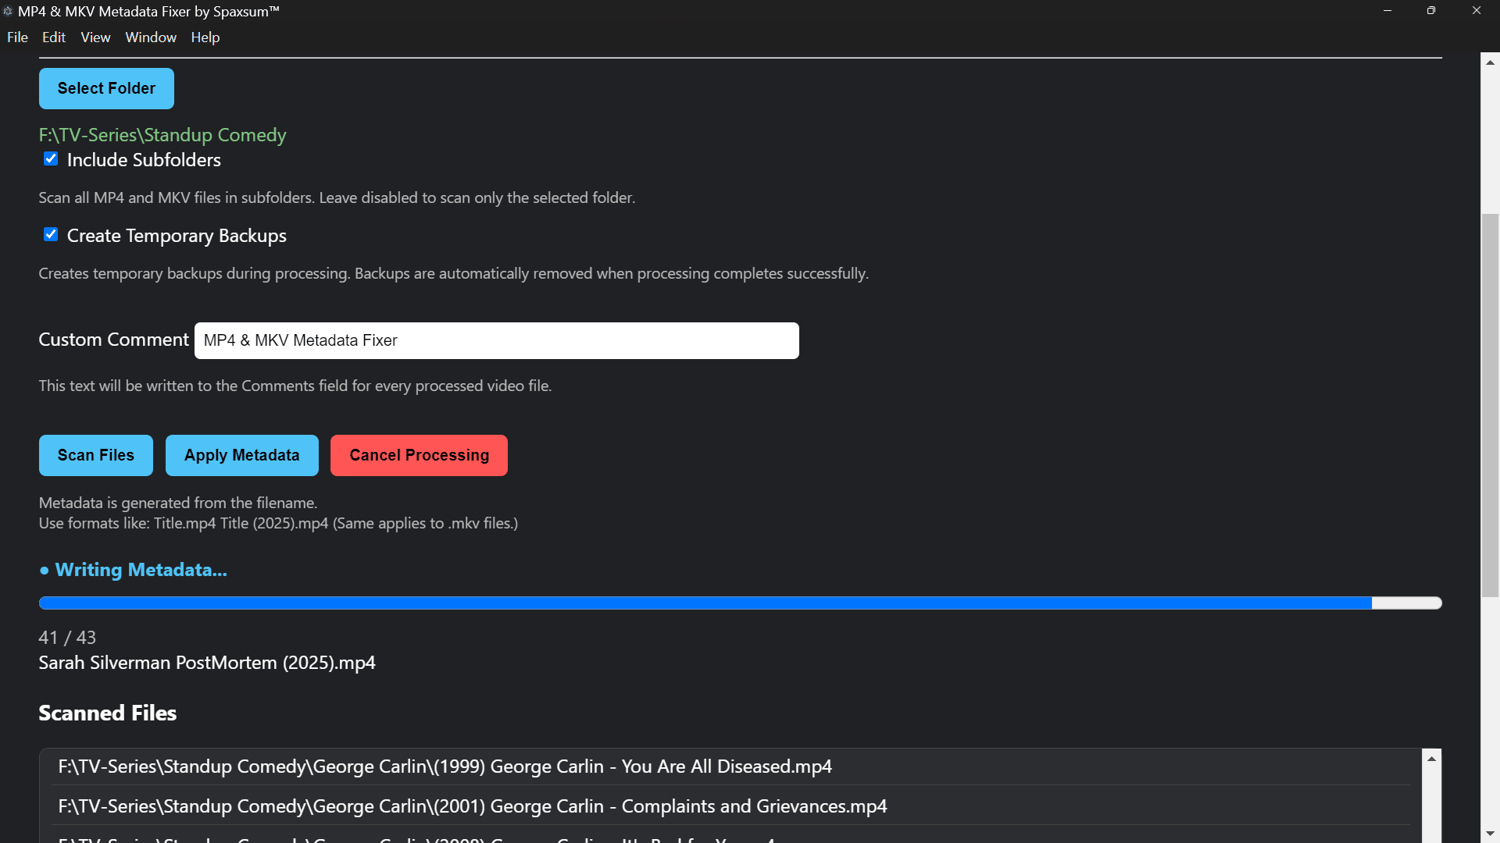Click main window scroll up arrow
Image resolution: width=1500 pixels, height=843 pixels.
(x=1490, y=62)
